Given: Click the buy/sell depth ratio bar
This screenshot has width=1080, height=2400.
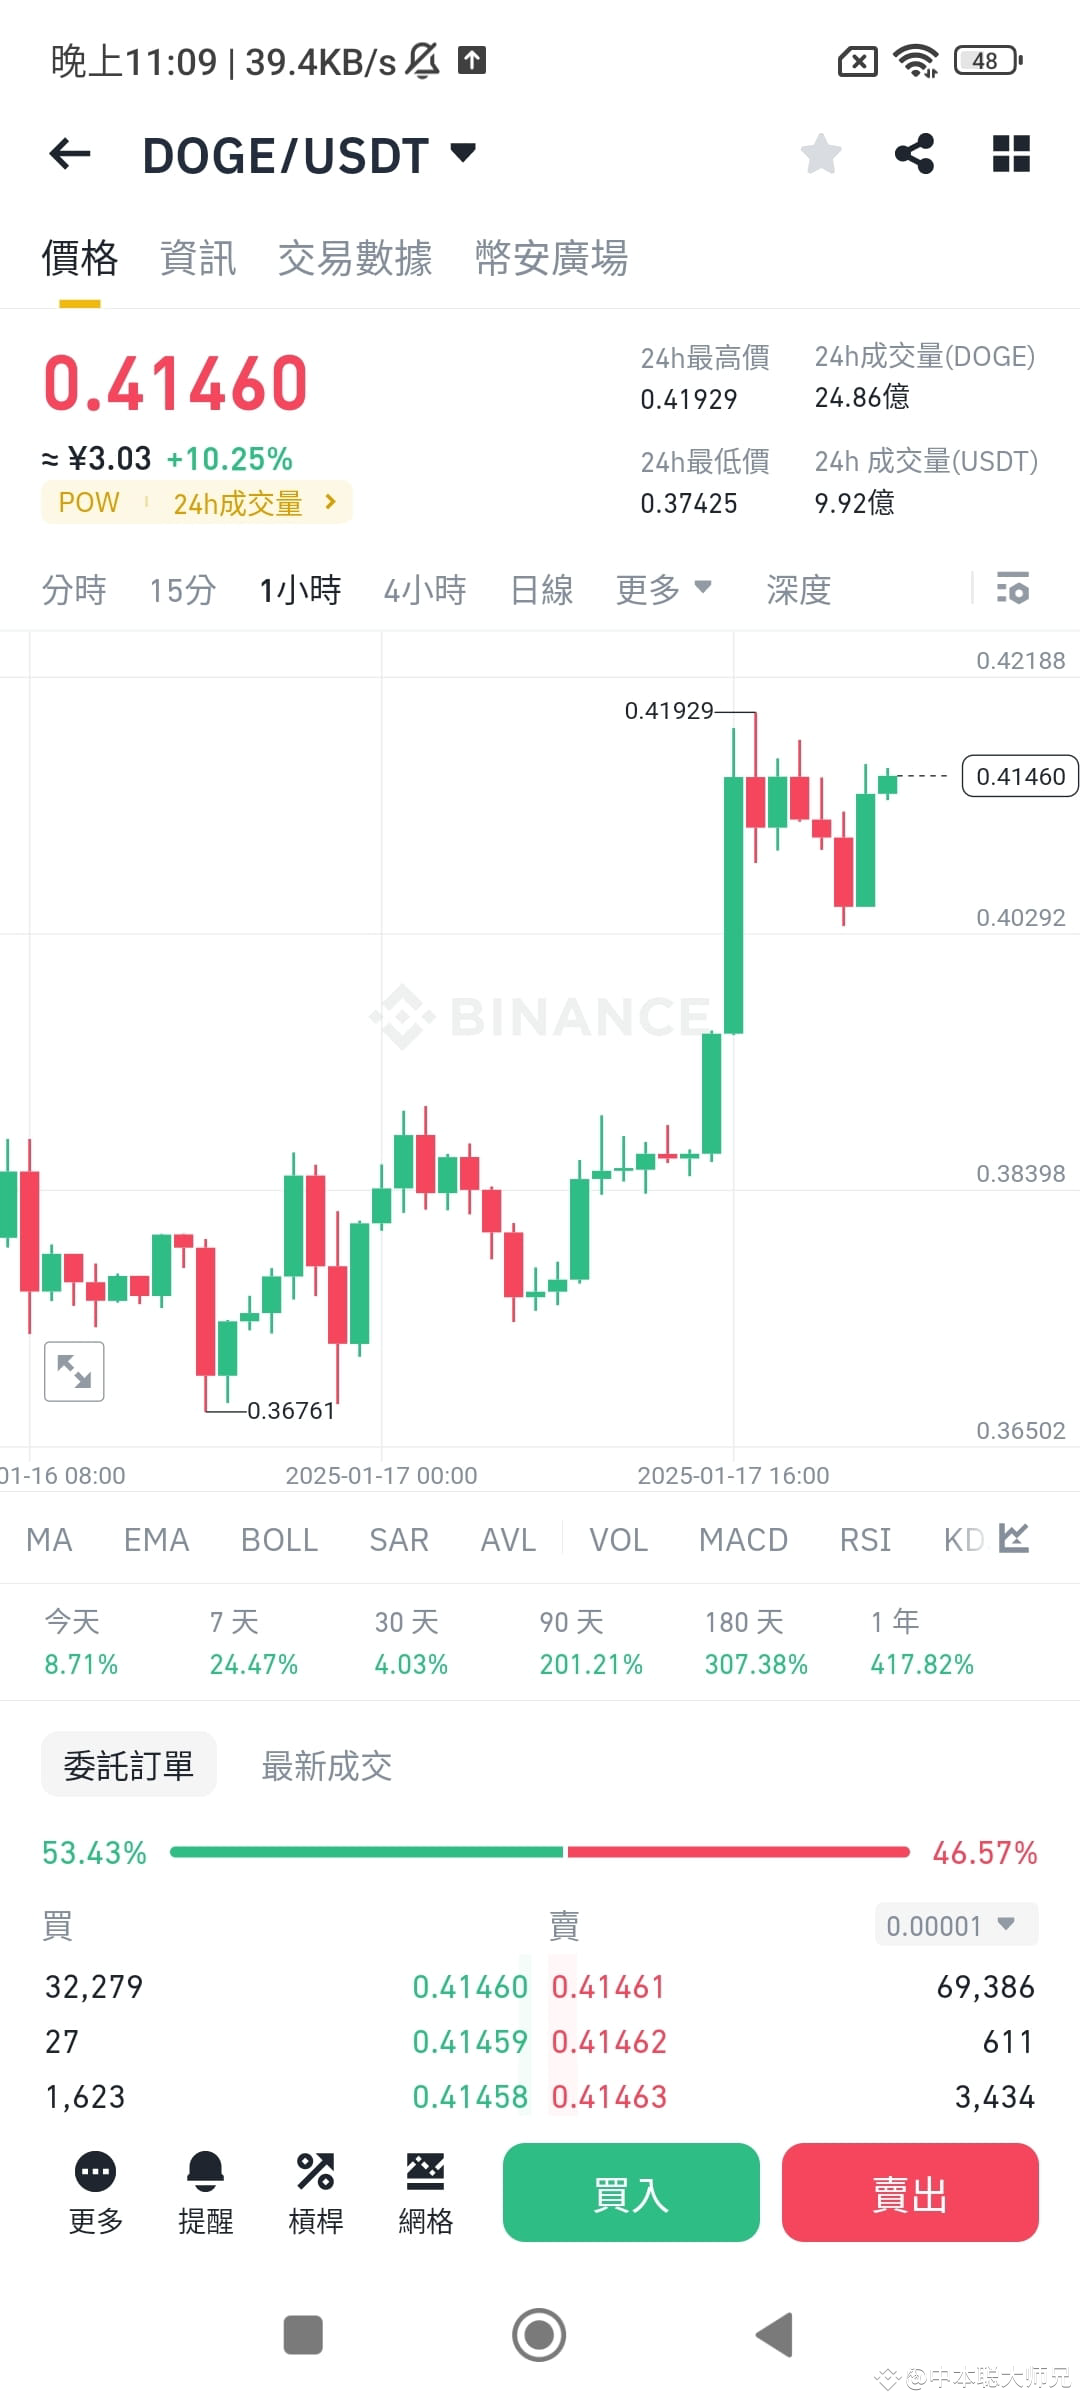Looking at the screenshot, I should (540, 1851).
